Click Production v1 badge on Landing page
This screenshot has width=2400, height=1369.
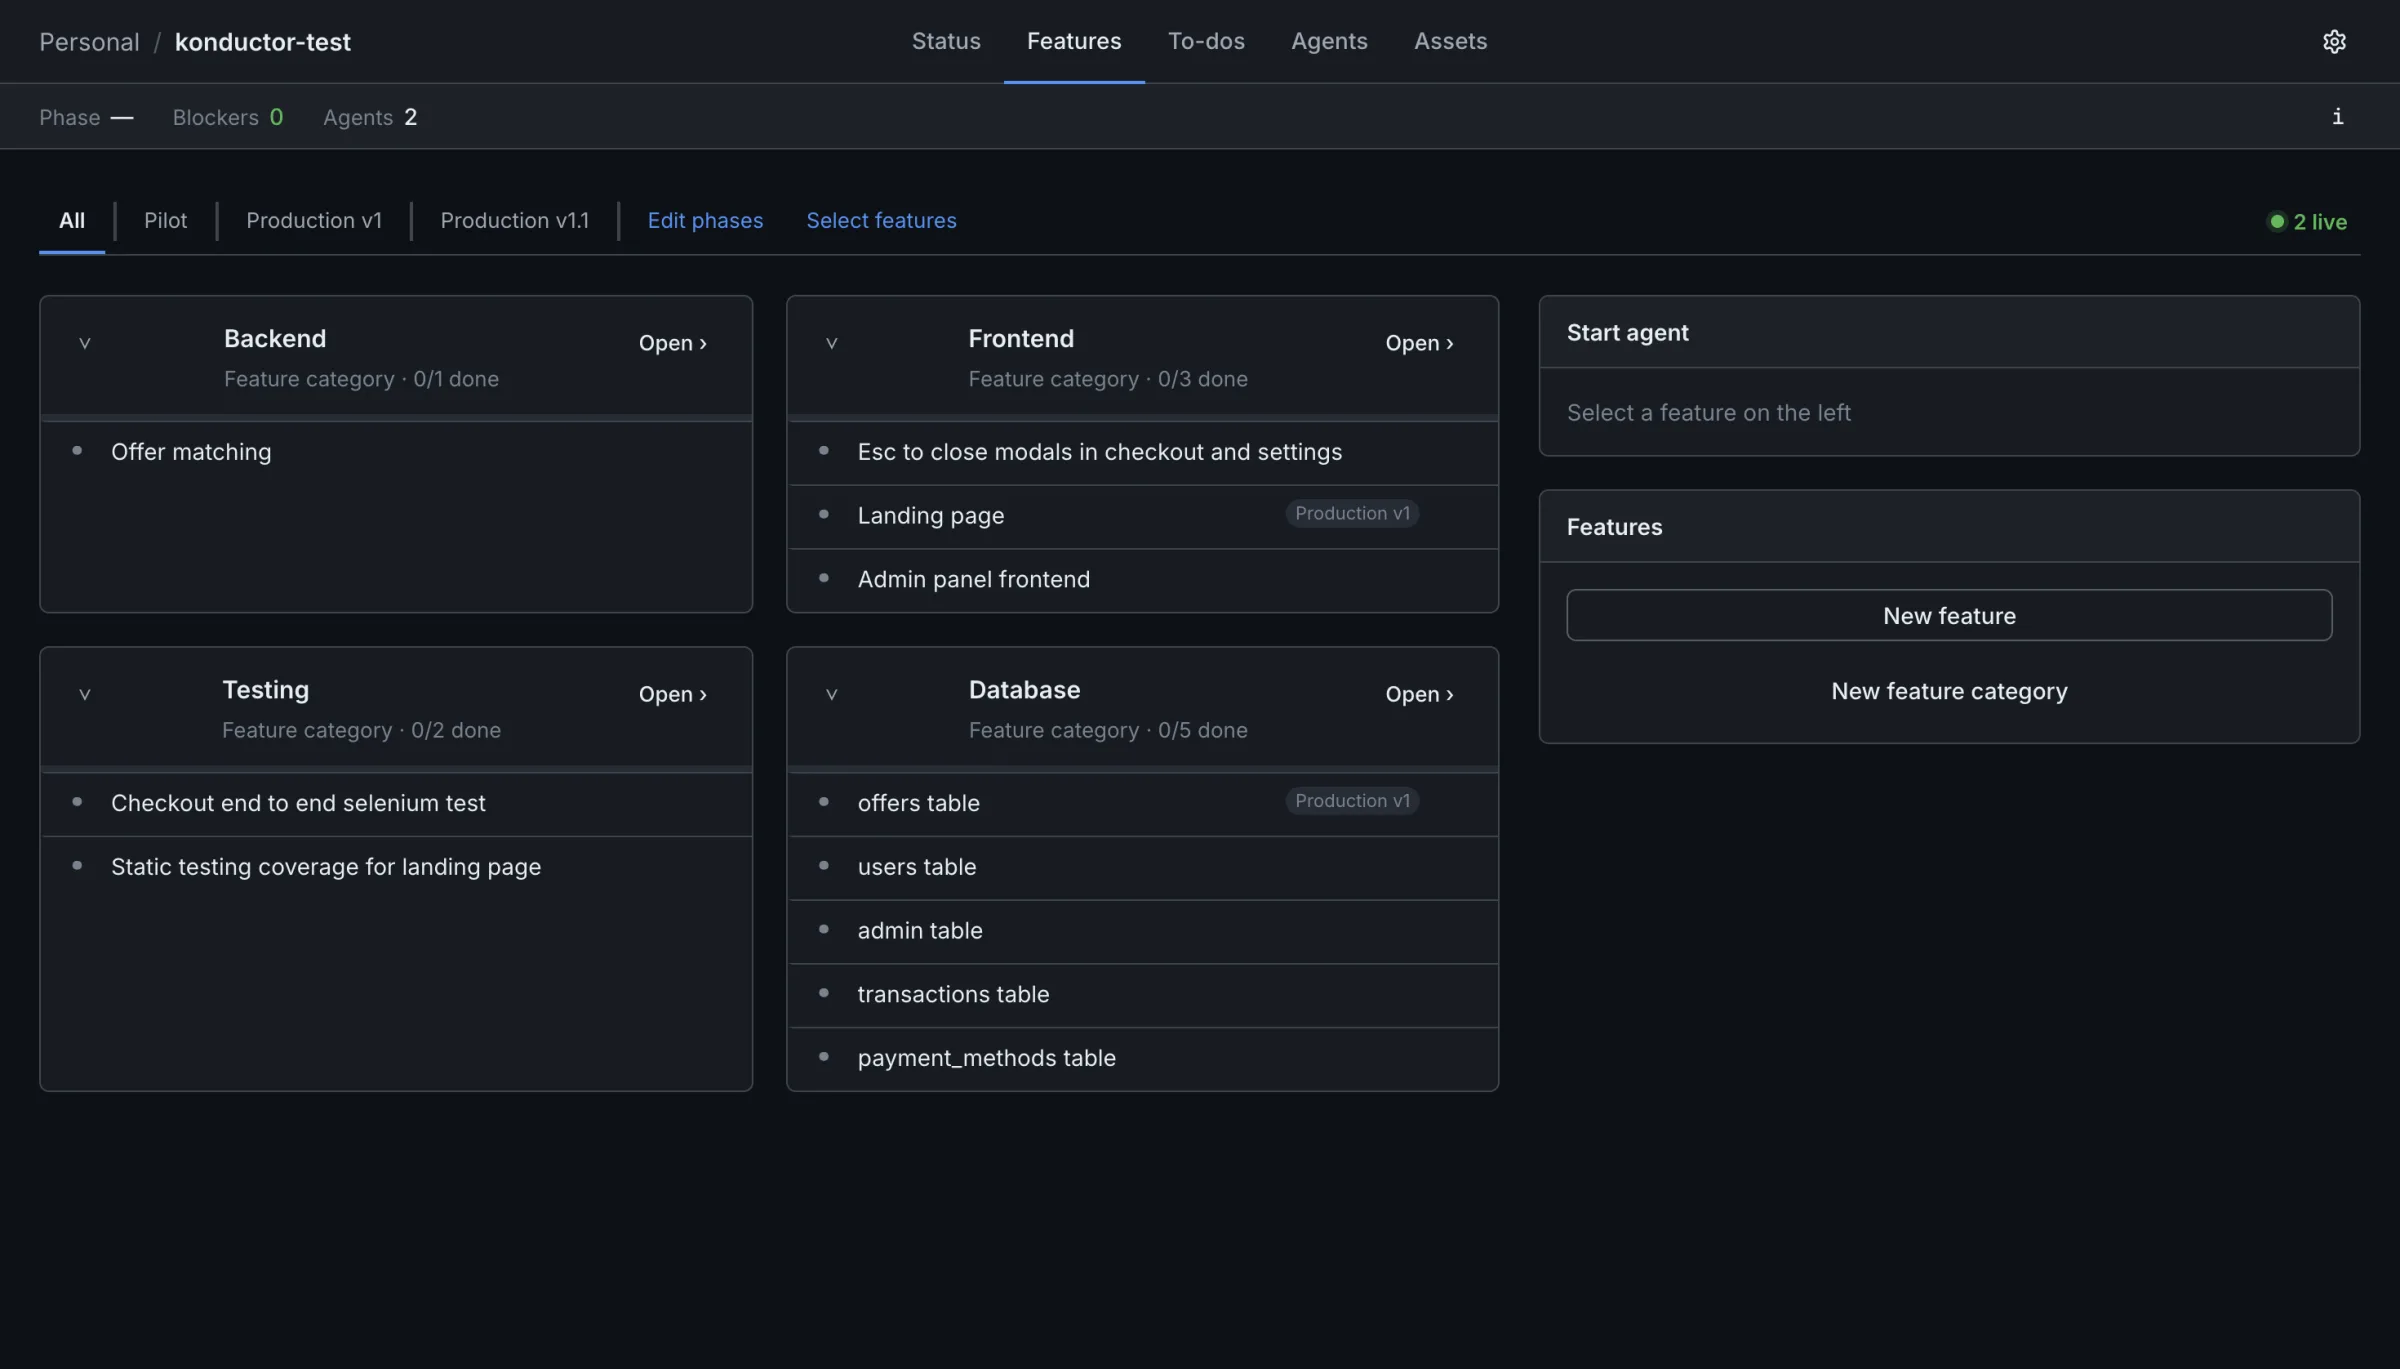[x=1352, y=513]
